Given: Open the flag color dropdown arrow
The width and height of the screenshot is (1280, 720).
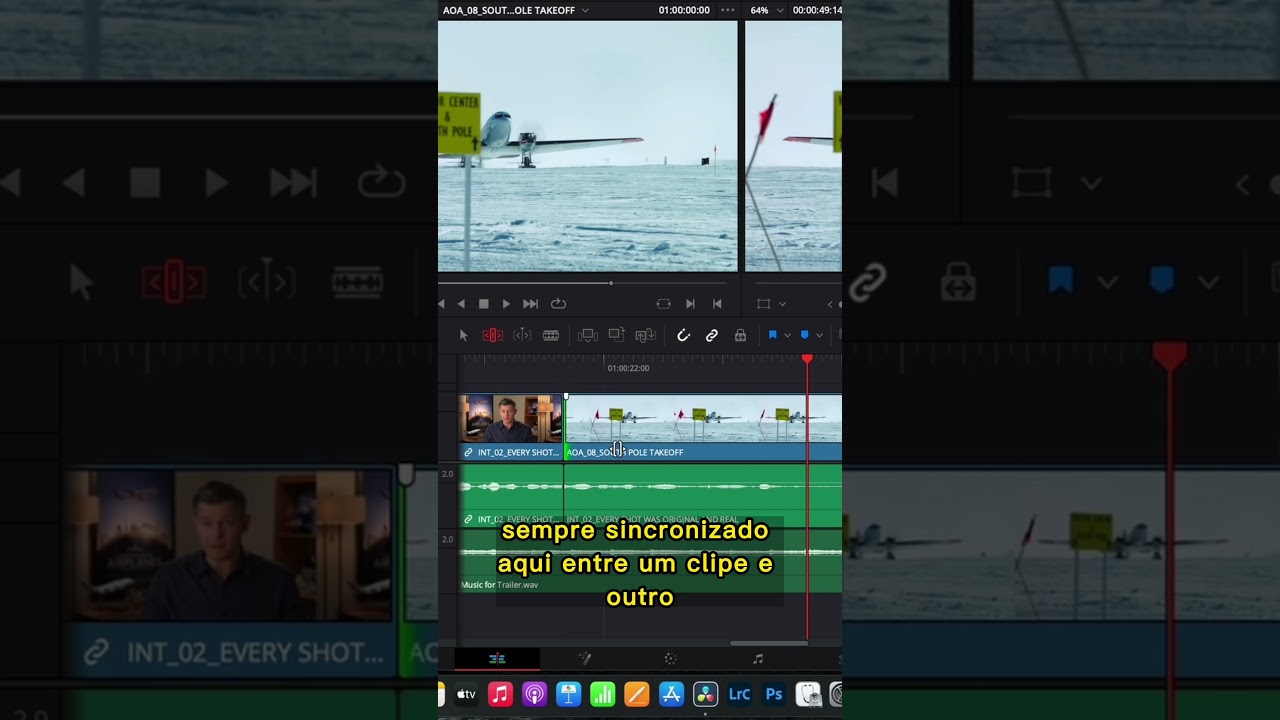Looking at the screenshot, I should 787,335.
